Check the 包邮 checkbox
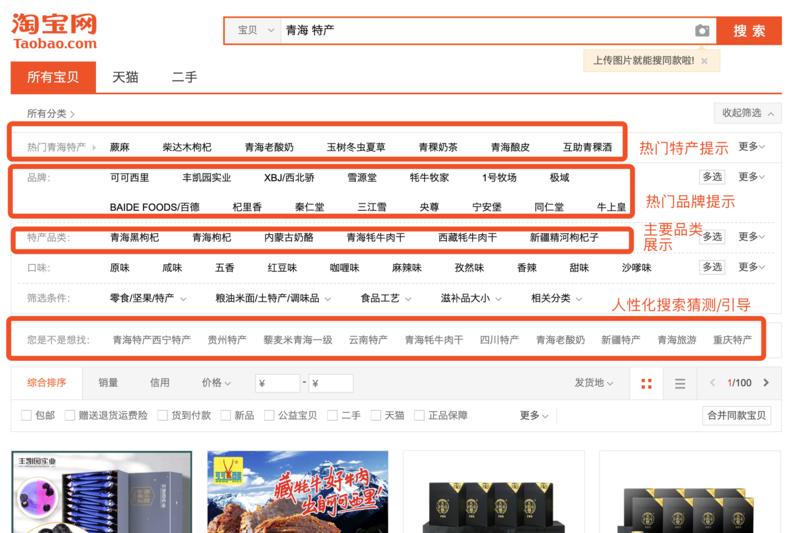 click(x=27, y=416)
